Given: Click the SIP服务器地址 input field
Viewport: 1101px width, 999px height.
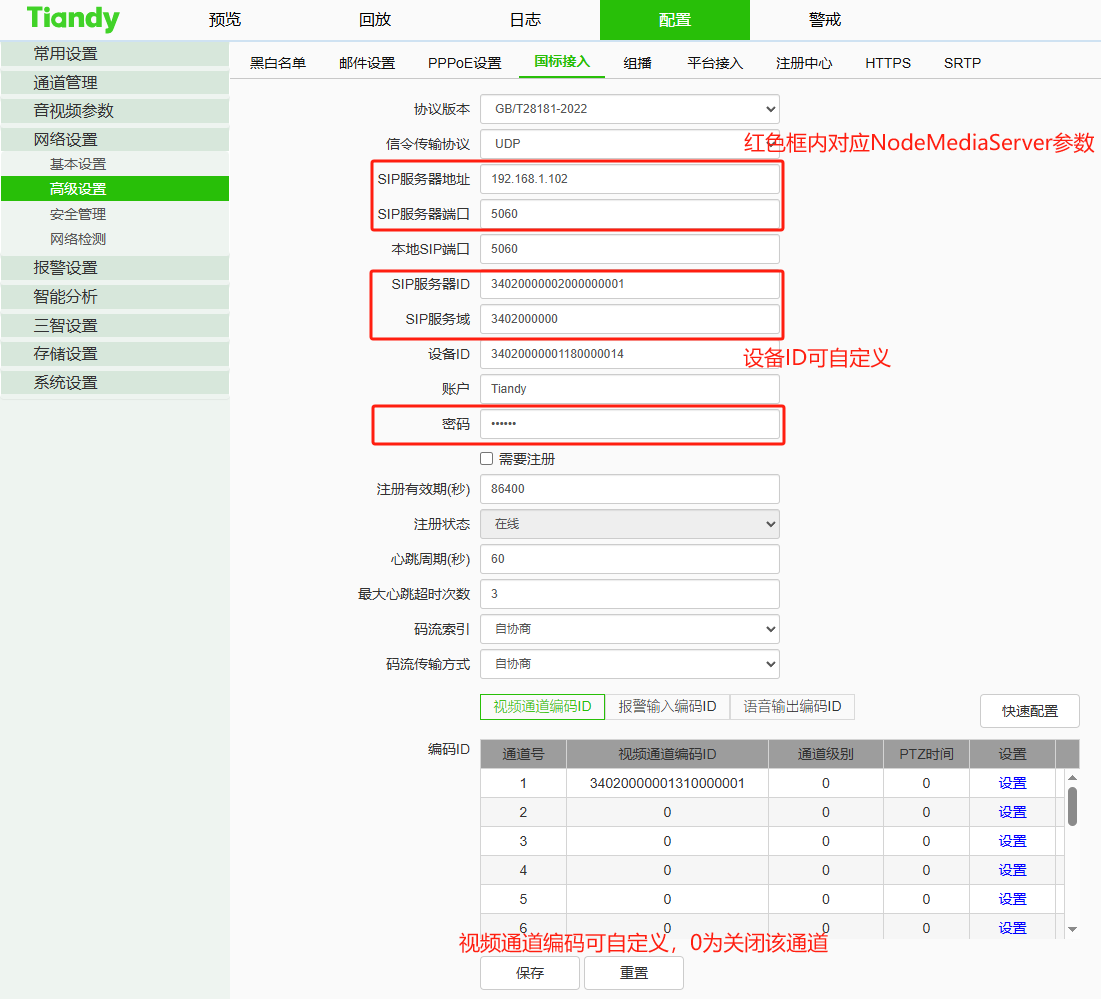Looking at the screenshot, I should [x=630, y=179].
